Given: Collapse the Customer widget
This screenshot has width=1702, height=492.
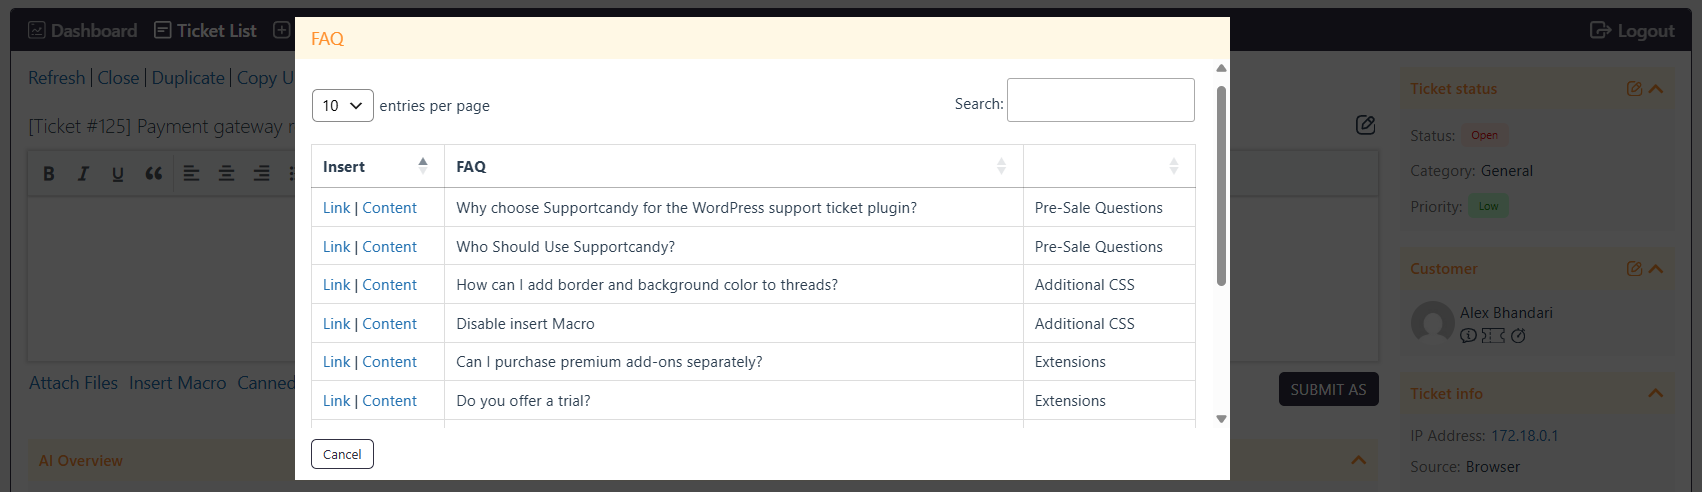Looking at the screenshot, I should pyautogui.click(x=1656, y=269).
